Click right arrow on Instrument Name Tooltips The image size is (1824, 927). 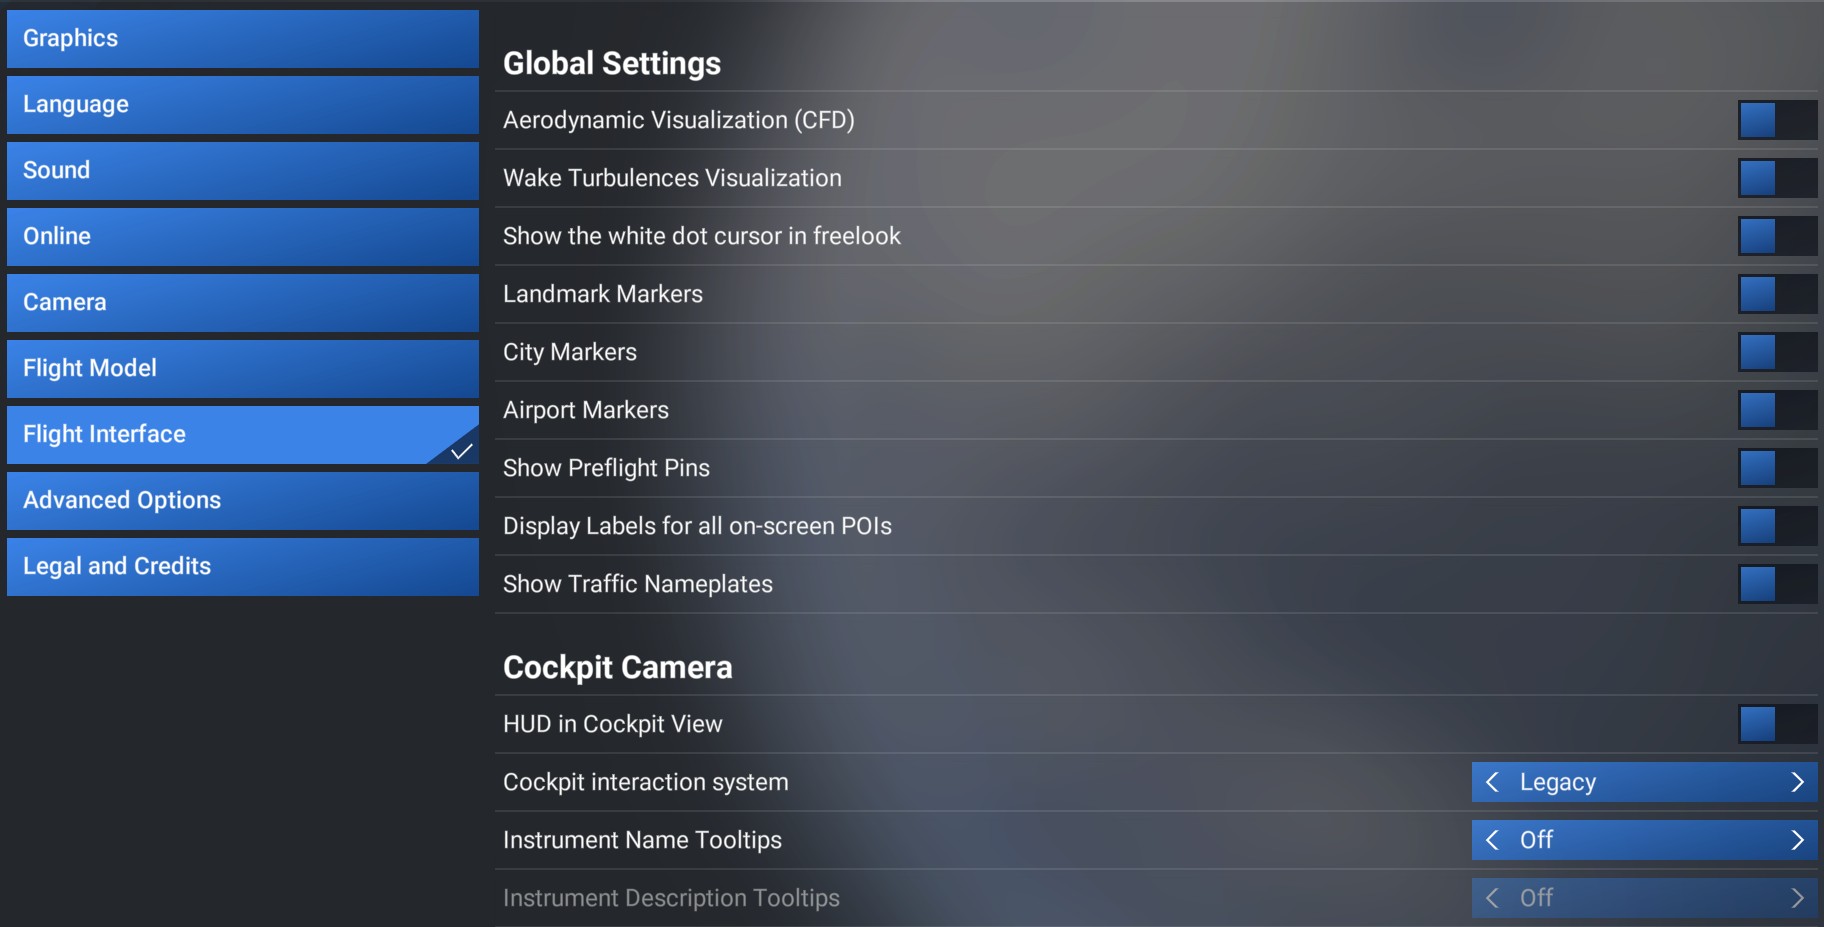point(1796,840)
